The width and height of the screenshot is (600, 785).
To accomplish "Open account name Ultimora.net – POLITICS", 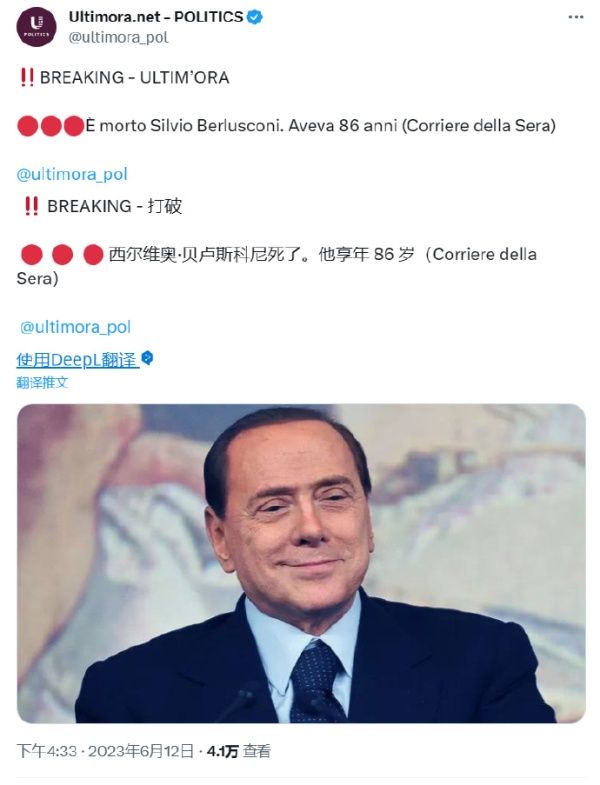I will point(156,17).
